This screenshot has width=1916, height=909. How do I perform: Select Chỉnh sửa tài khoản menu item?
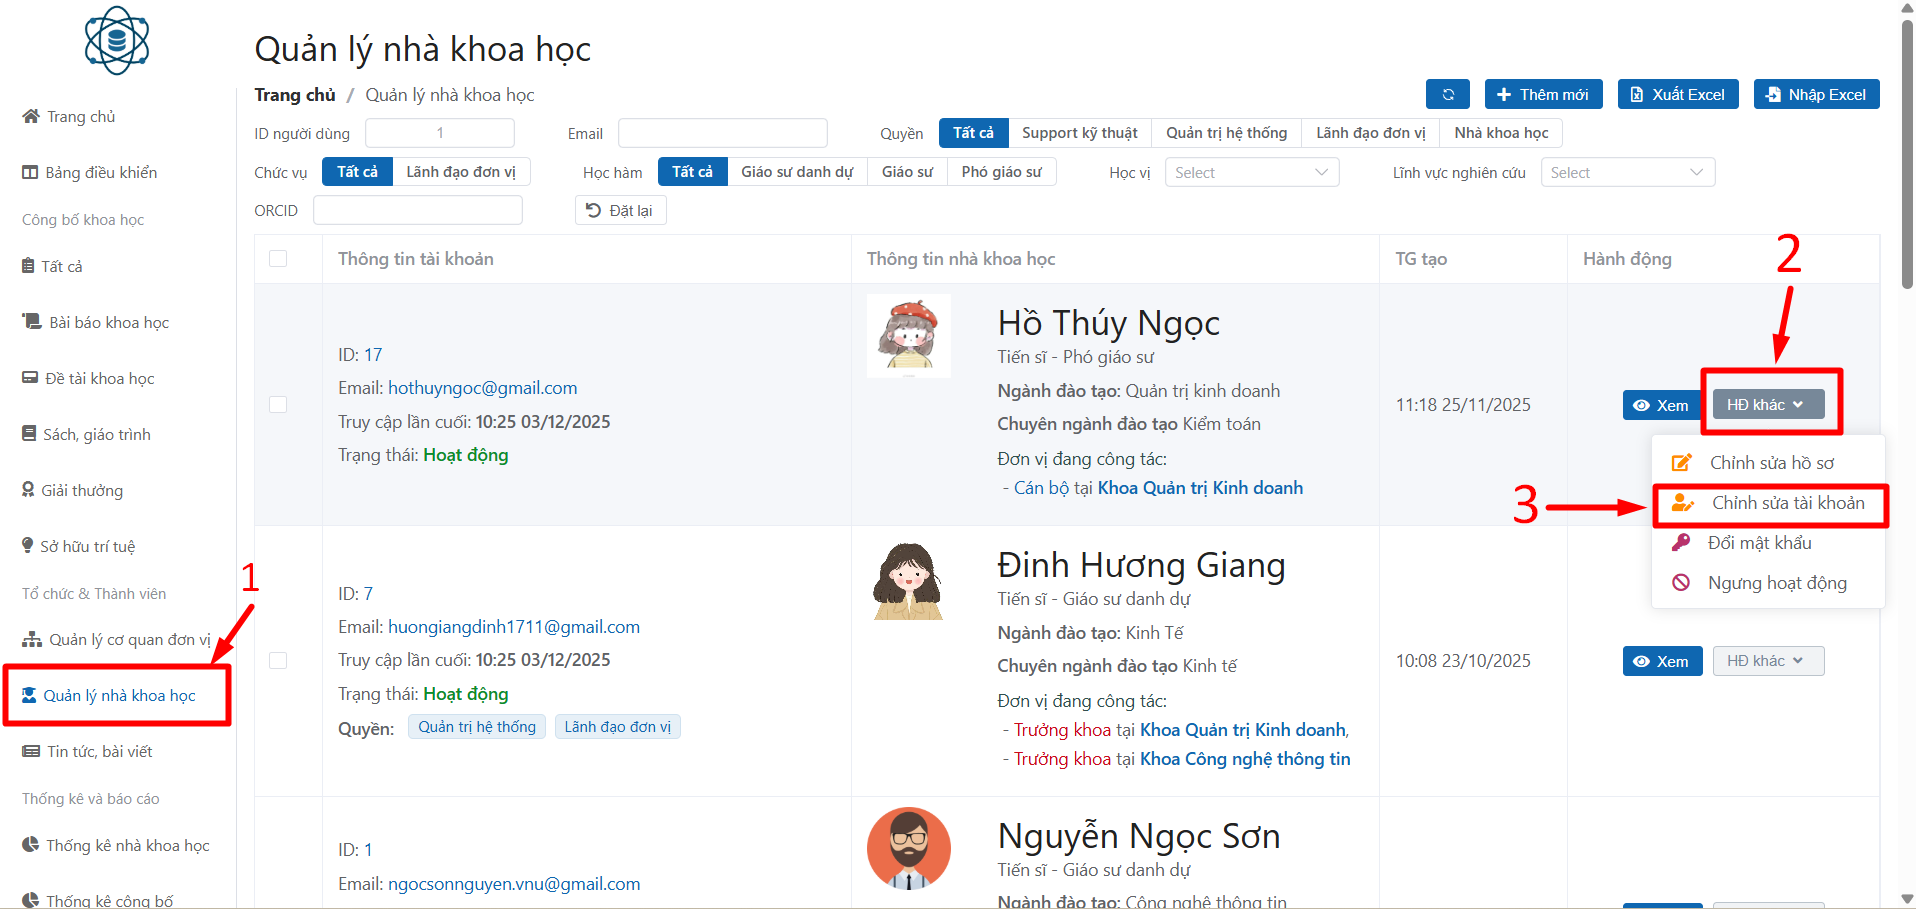coord(1787,504)
